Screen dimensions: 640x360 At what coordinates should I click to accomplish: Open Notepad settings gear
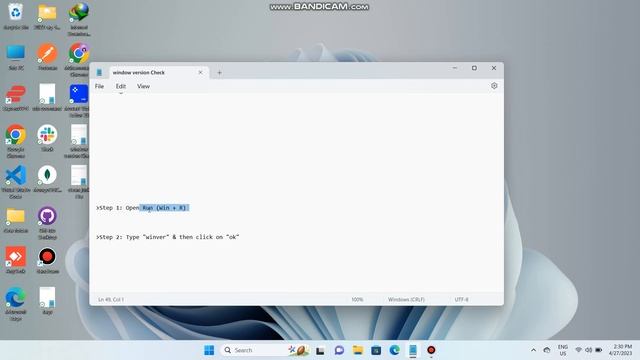(494, 86)
